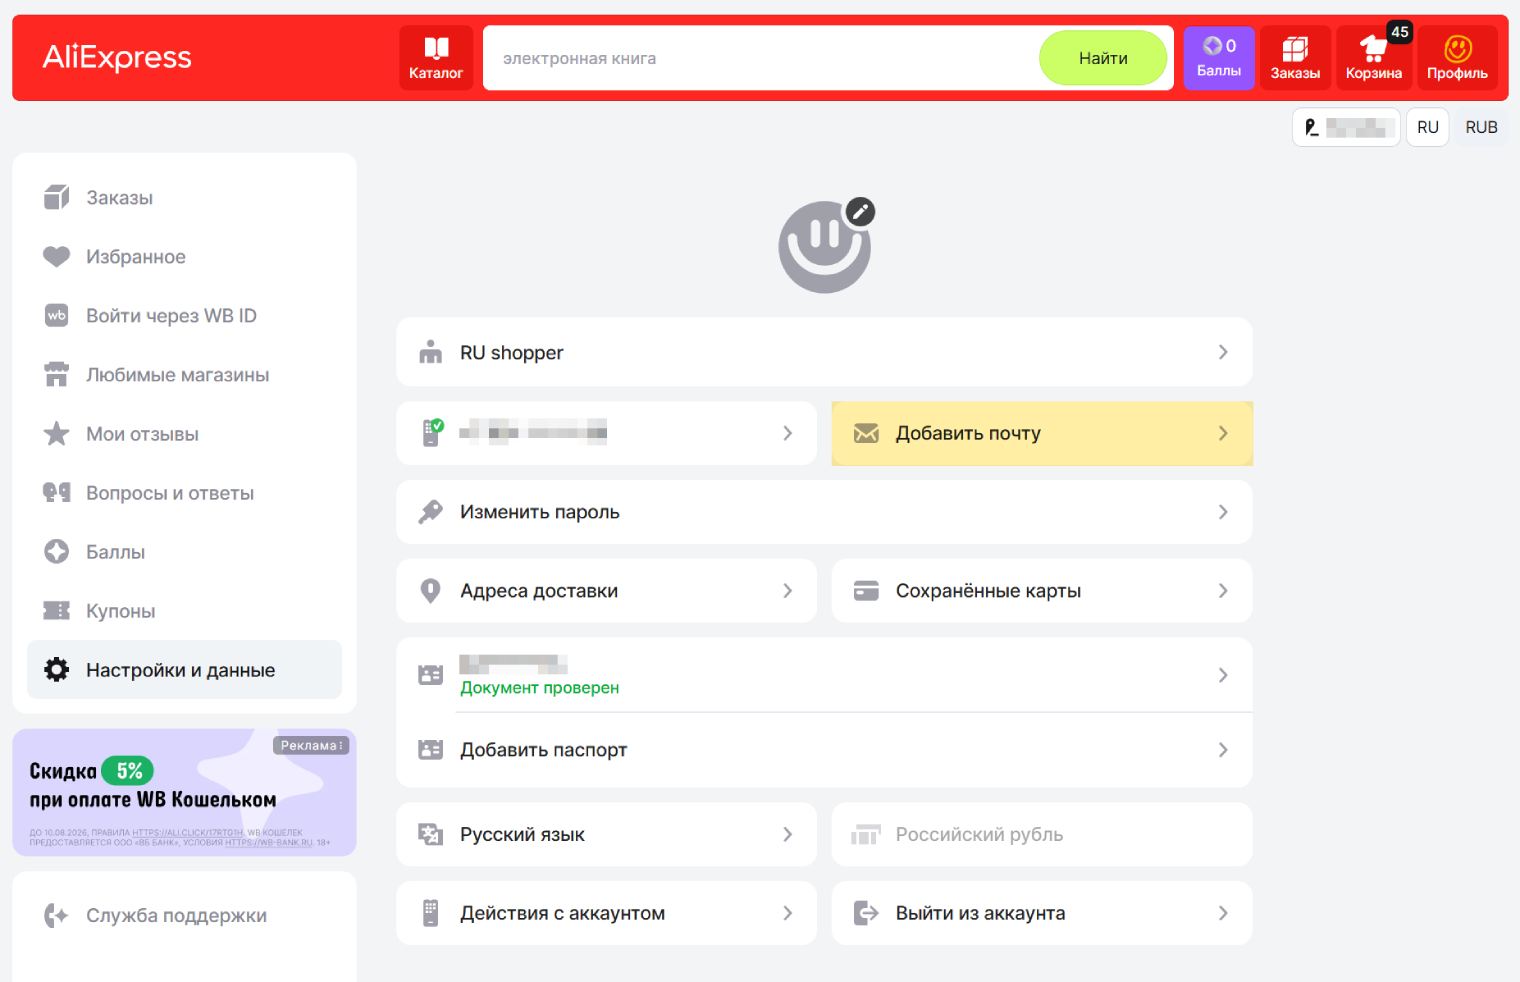The width and height of the screenshot is (1520, 982).
Task: Click the gear icon beside Настройки и данные
Action: [x=57, y=669]
